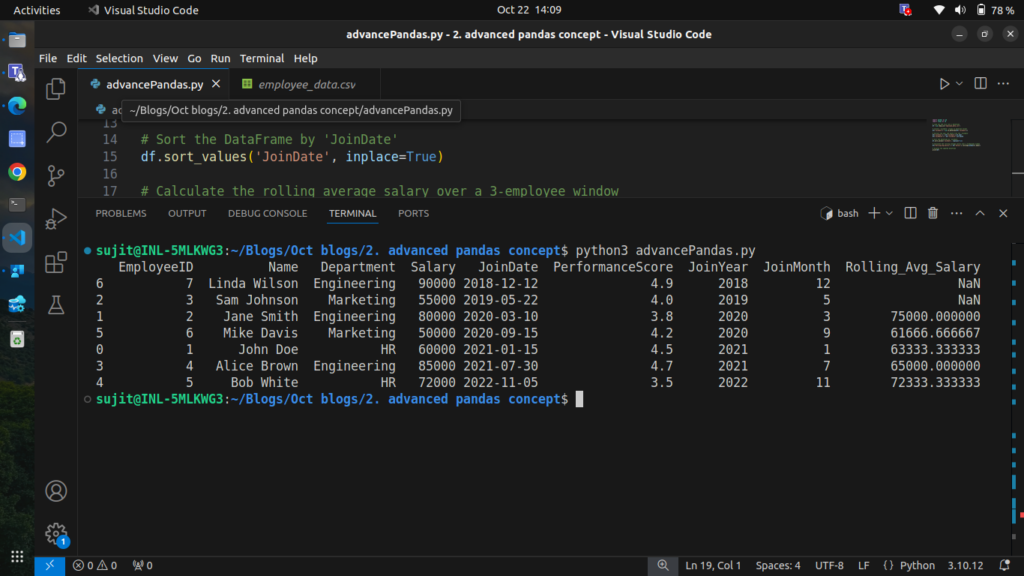
Task: Switch to the employee_data.csv tab
Action: click(x=307, y=84)
